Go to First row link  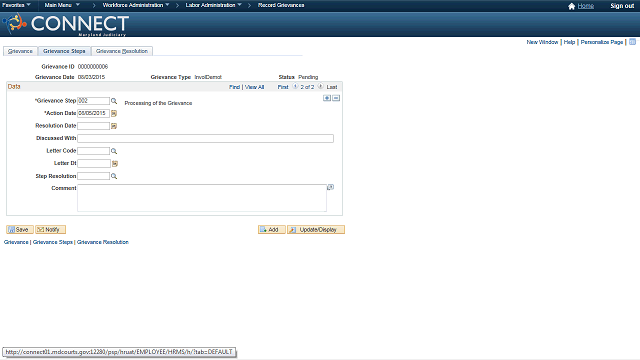[x=283, y=87]
